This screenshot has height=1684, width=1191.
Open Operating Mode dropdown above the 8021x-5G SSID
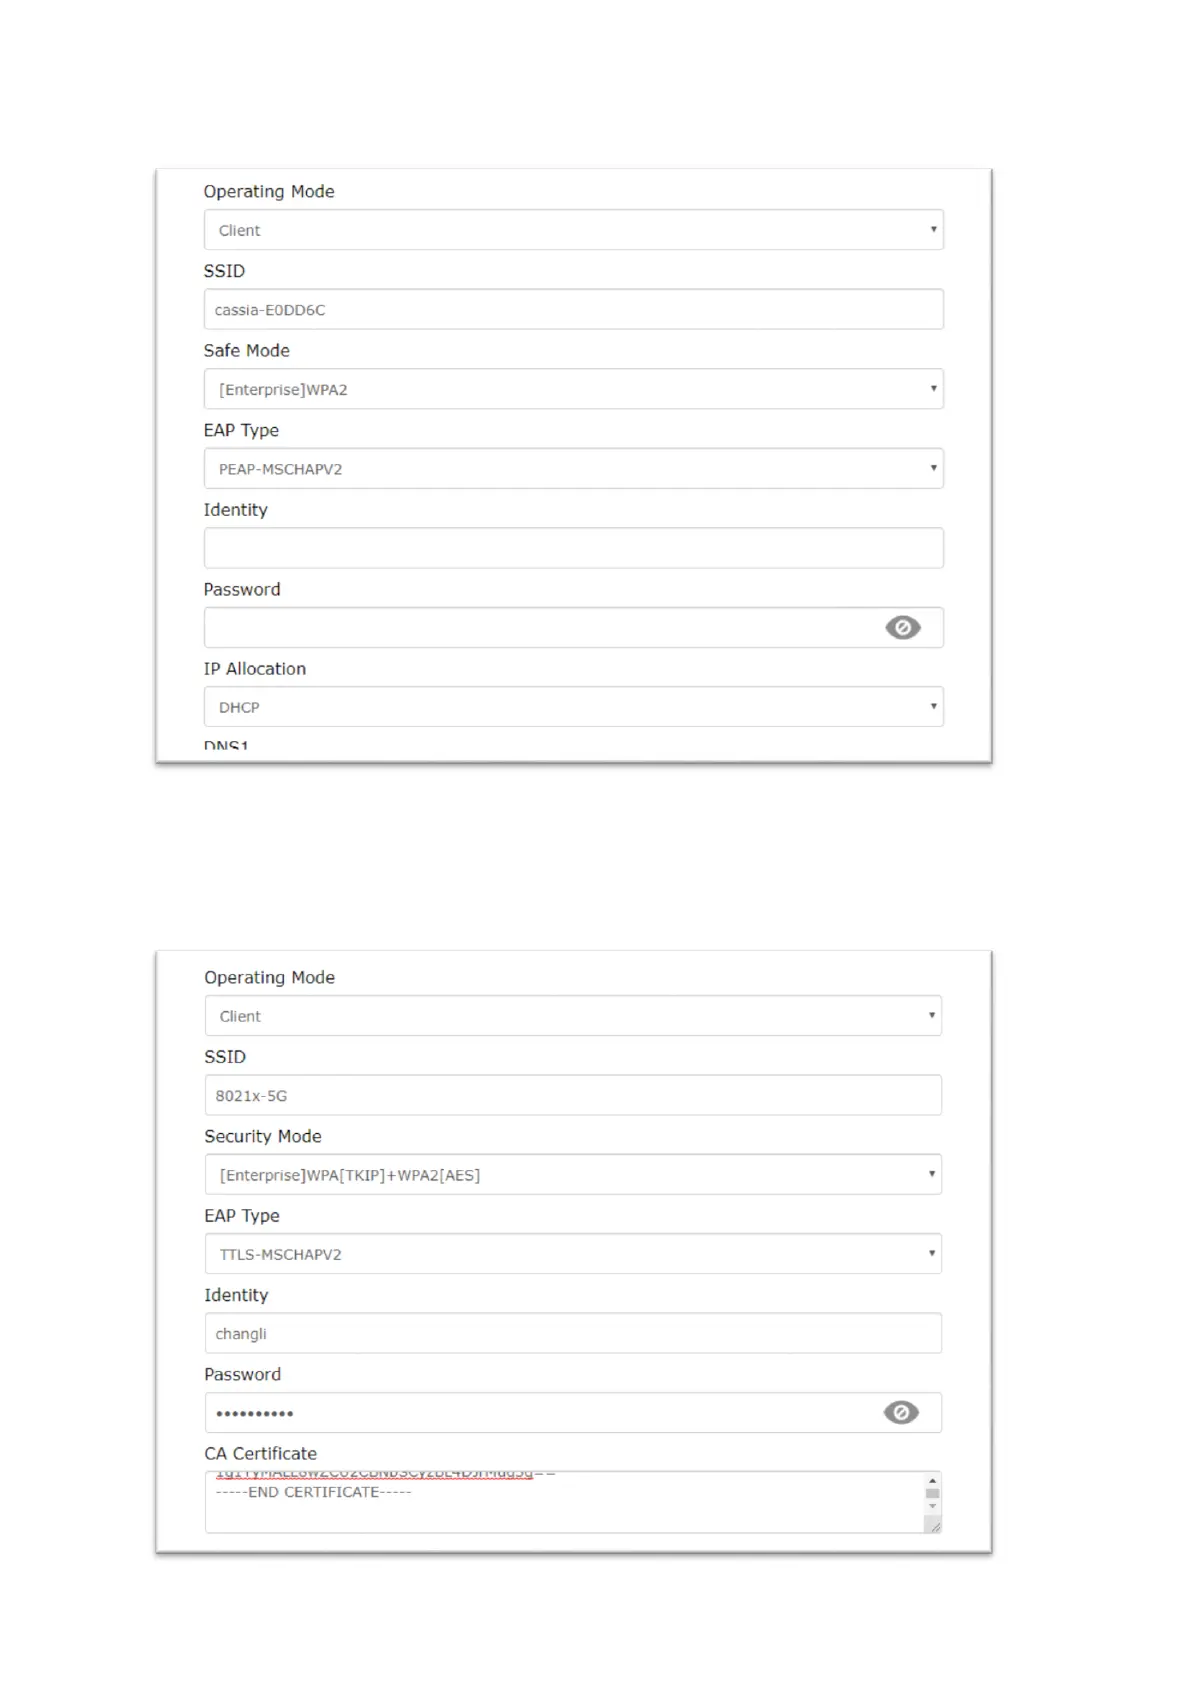[x=573, y=1016]
